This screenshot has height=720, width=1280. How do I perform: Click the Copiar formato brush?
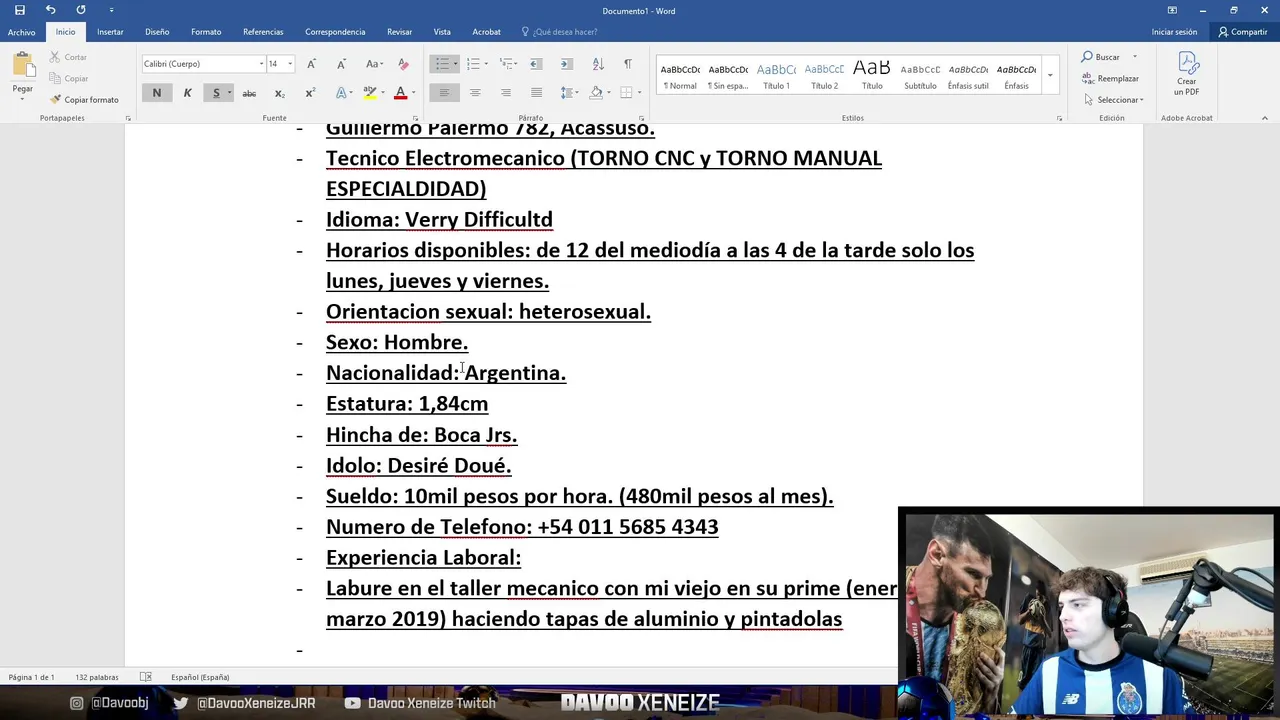tap(84, 100)
